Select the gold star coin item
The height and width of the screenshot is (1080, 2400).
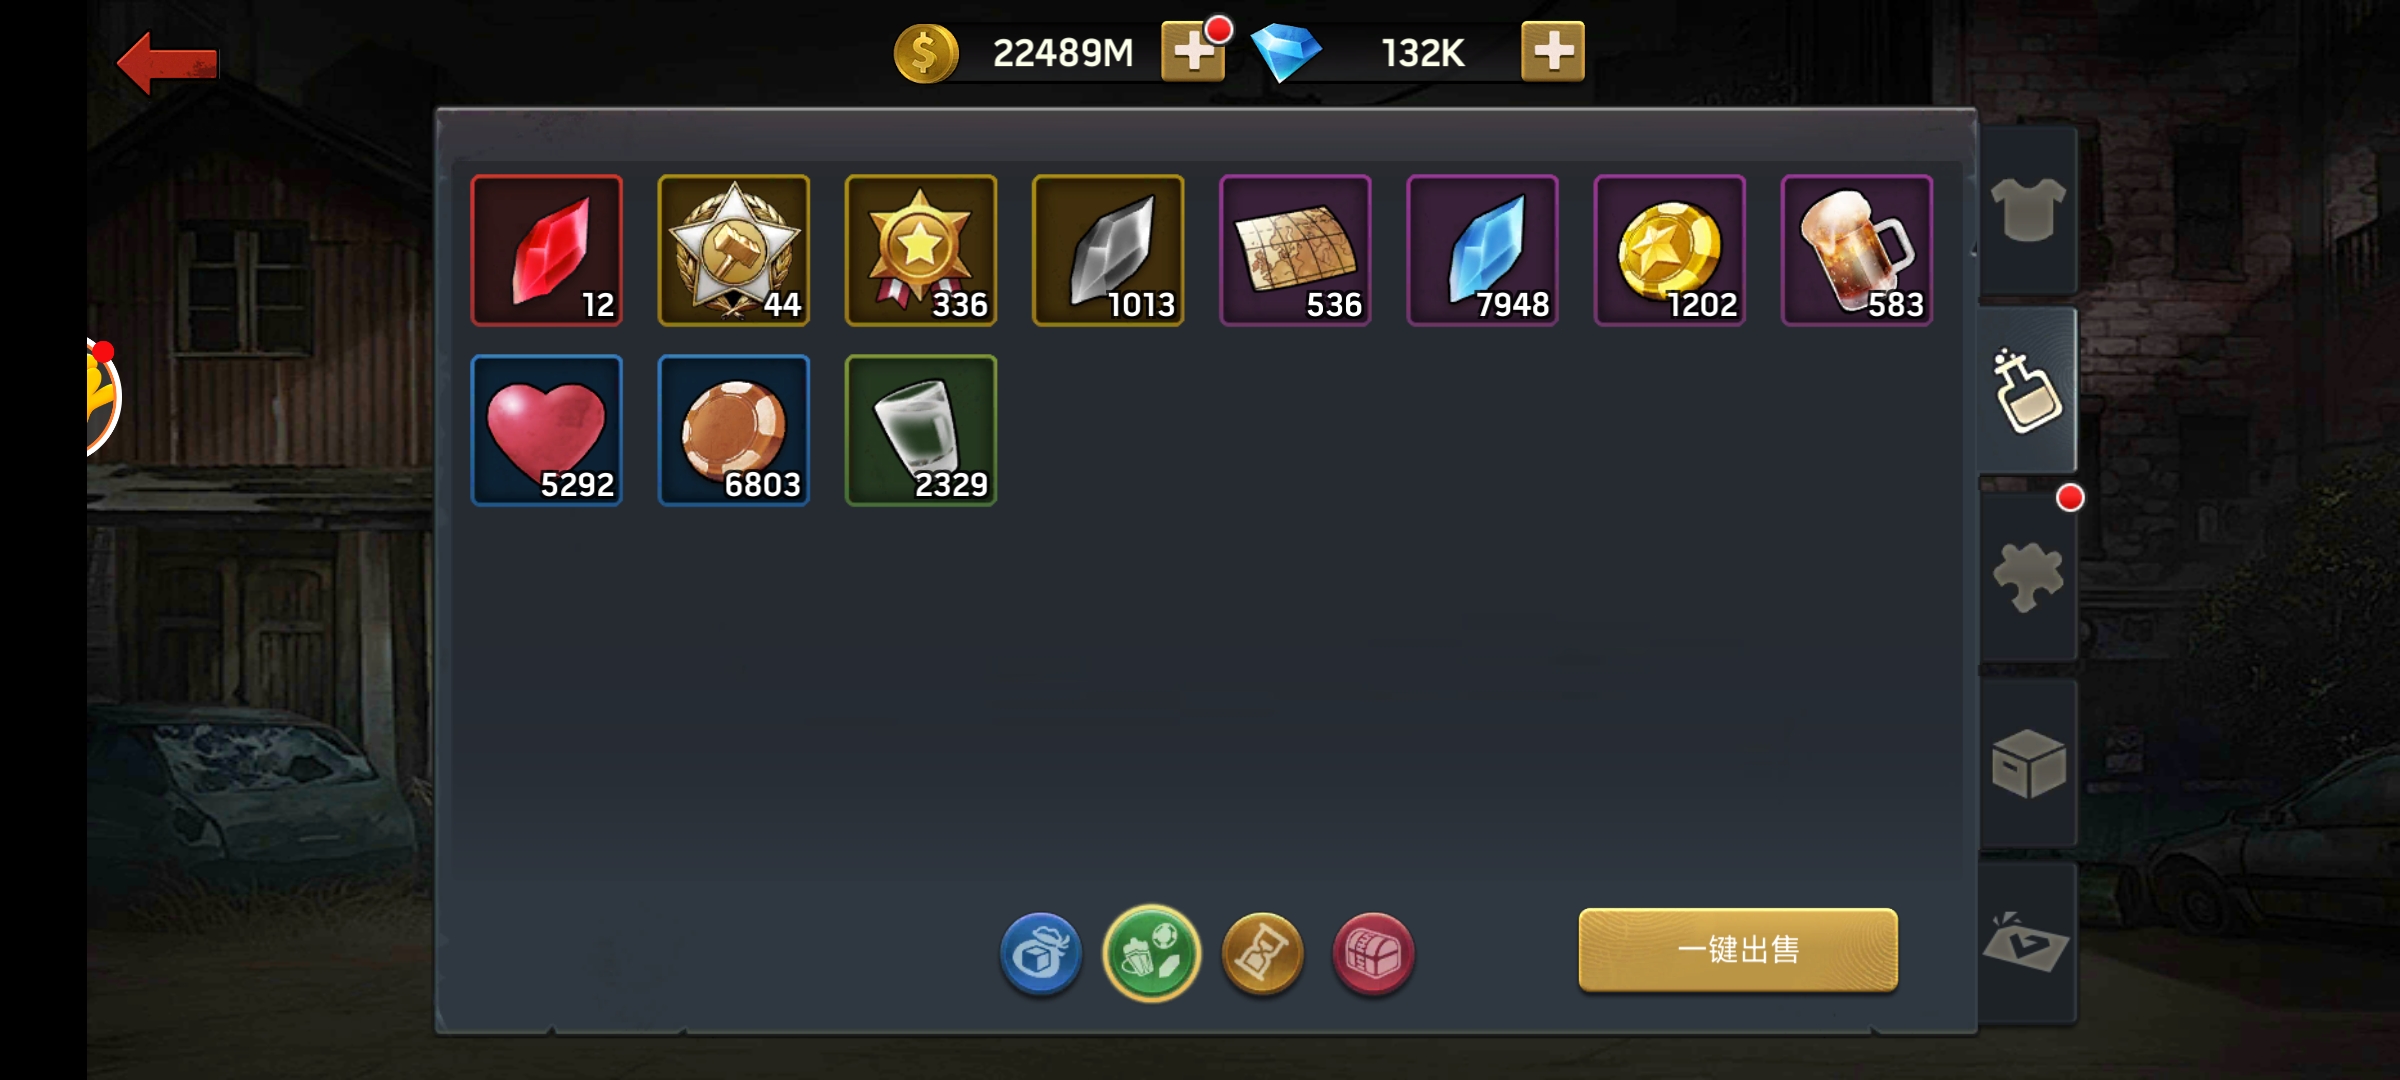pyautogui.click(x=1670, y=250)
